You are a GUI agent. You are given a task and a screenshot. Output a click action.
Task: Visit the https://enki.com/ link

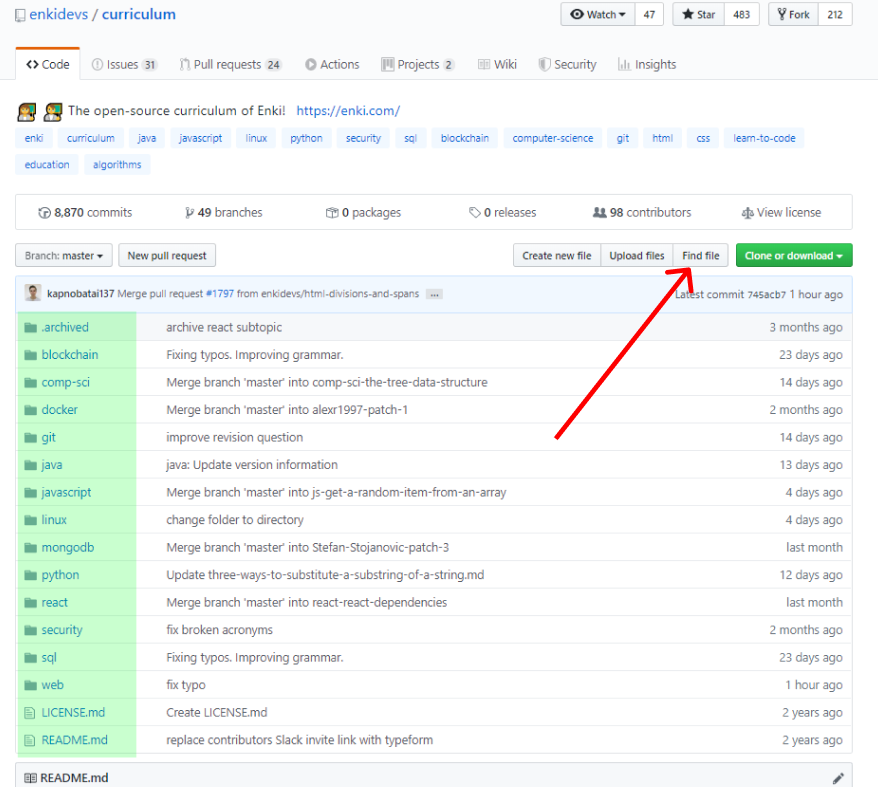(x=347, y=110)
